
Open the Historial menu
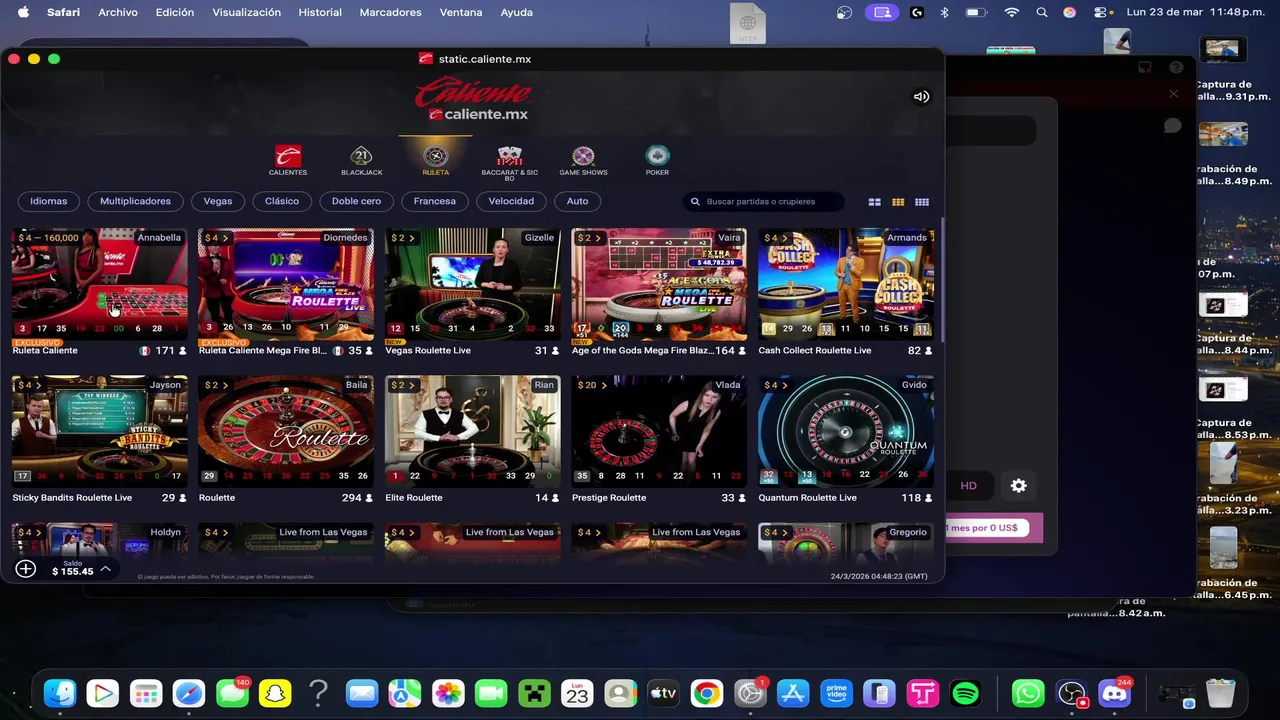click(x=320, y=12)
